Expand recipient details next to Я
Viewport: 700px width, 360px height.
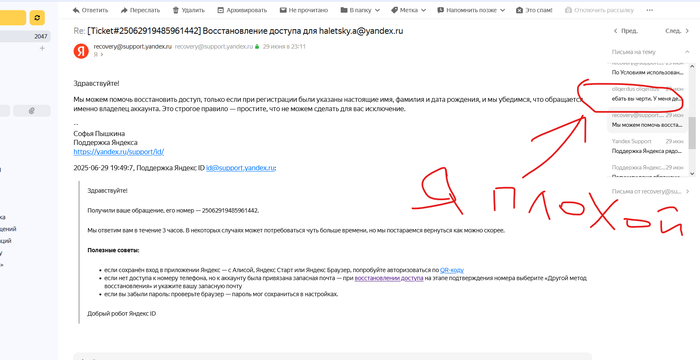click(x=102, y=54)
